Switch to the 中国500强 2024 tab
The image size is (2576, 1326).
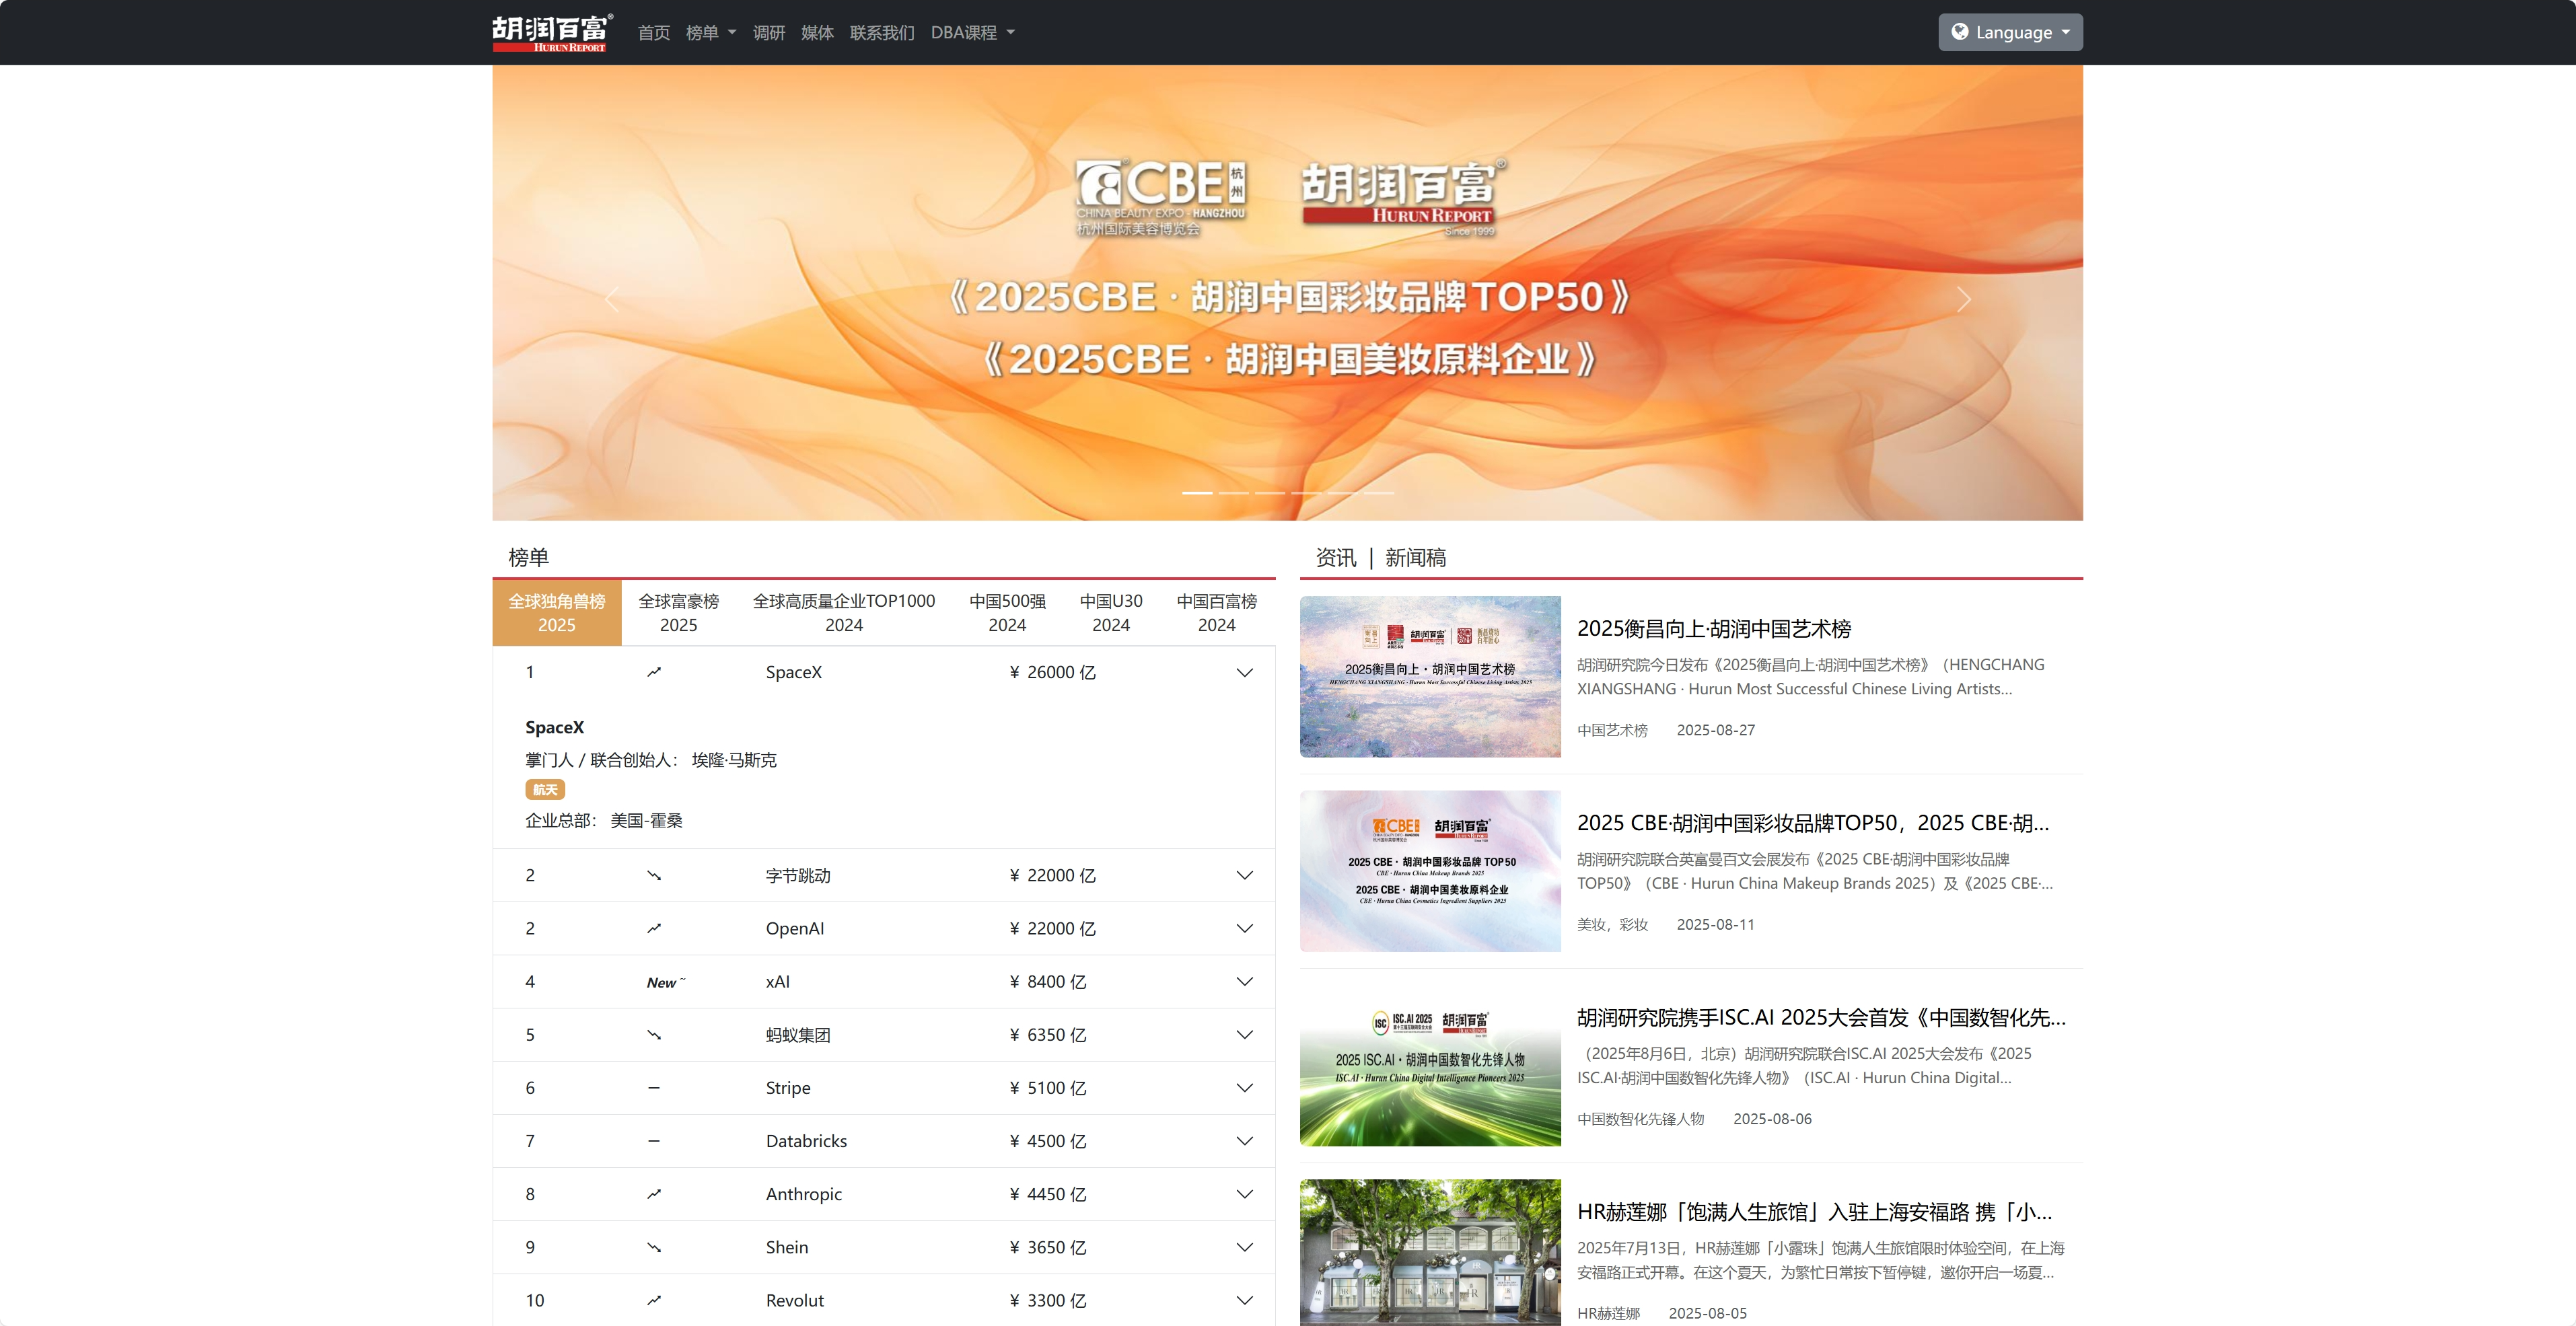point(1007,613)
